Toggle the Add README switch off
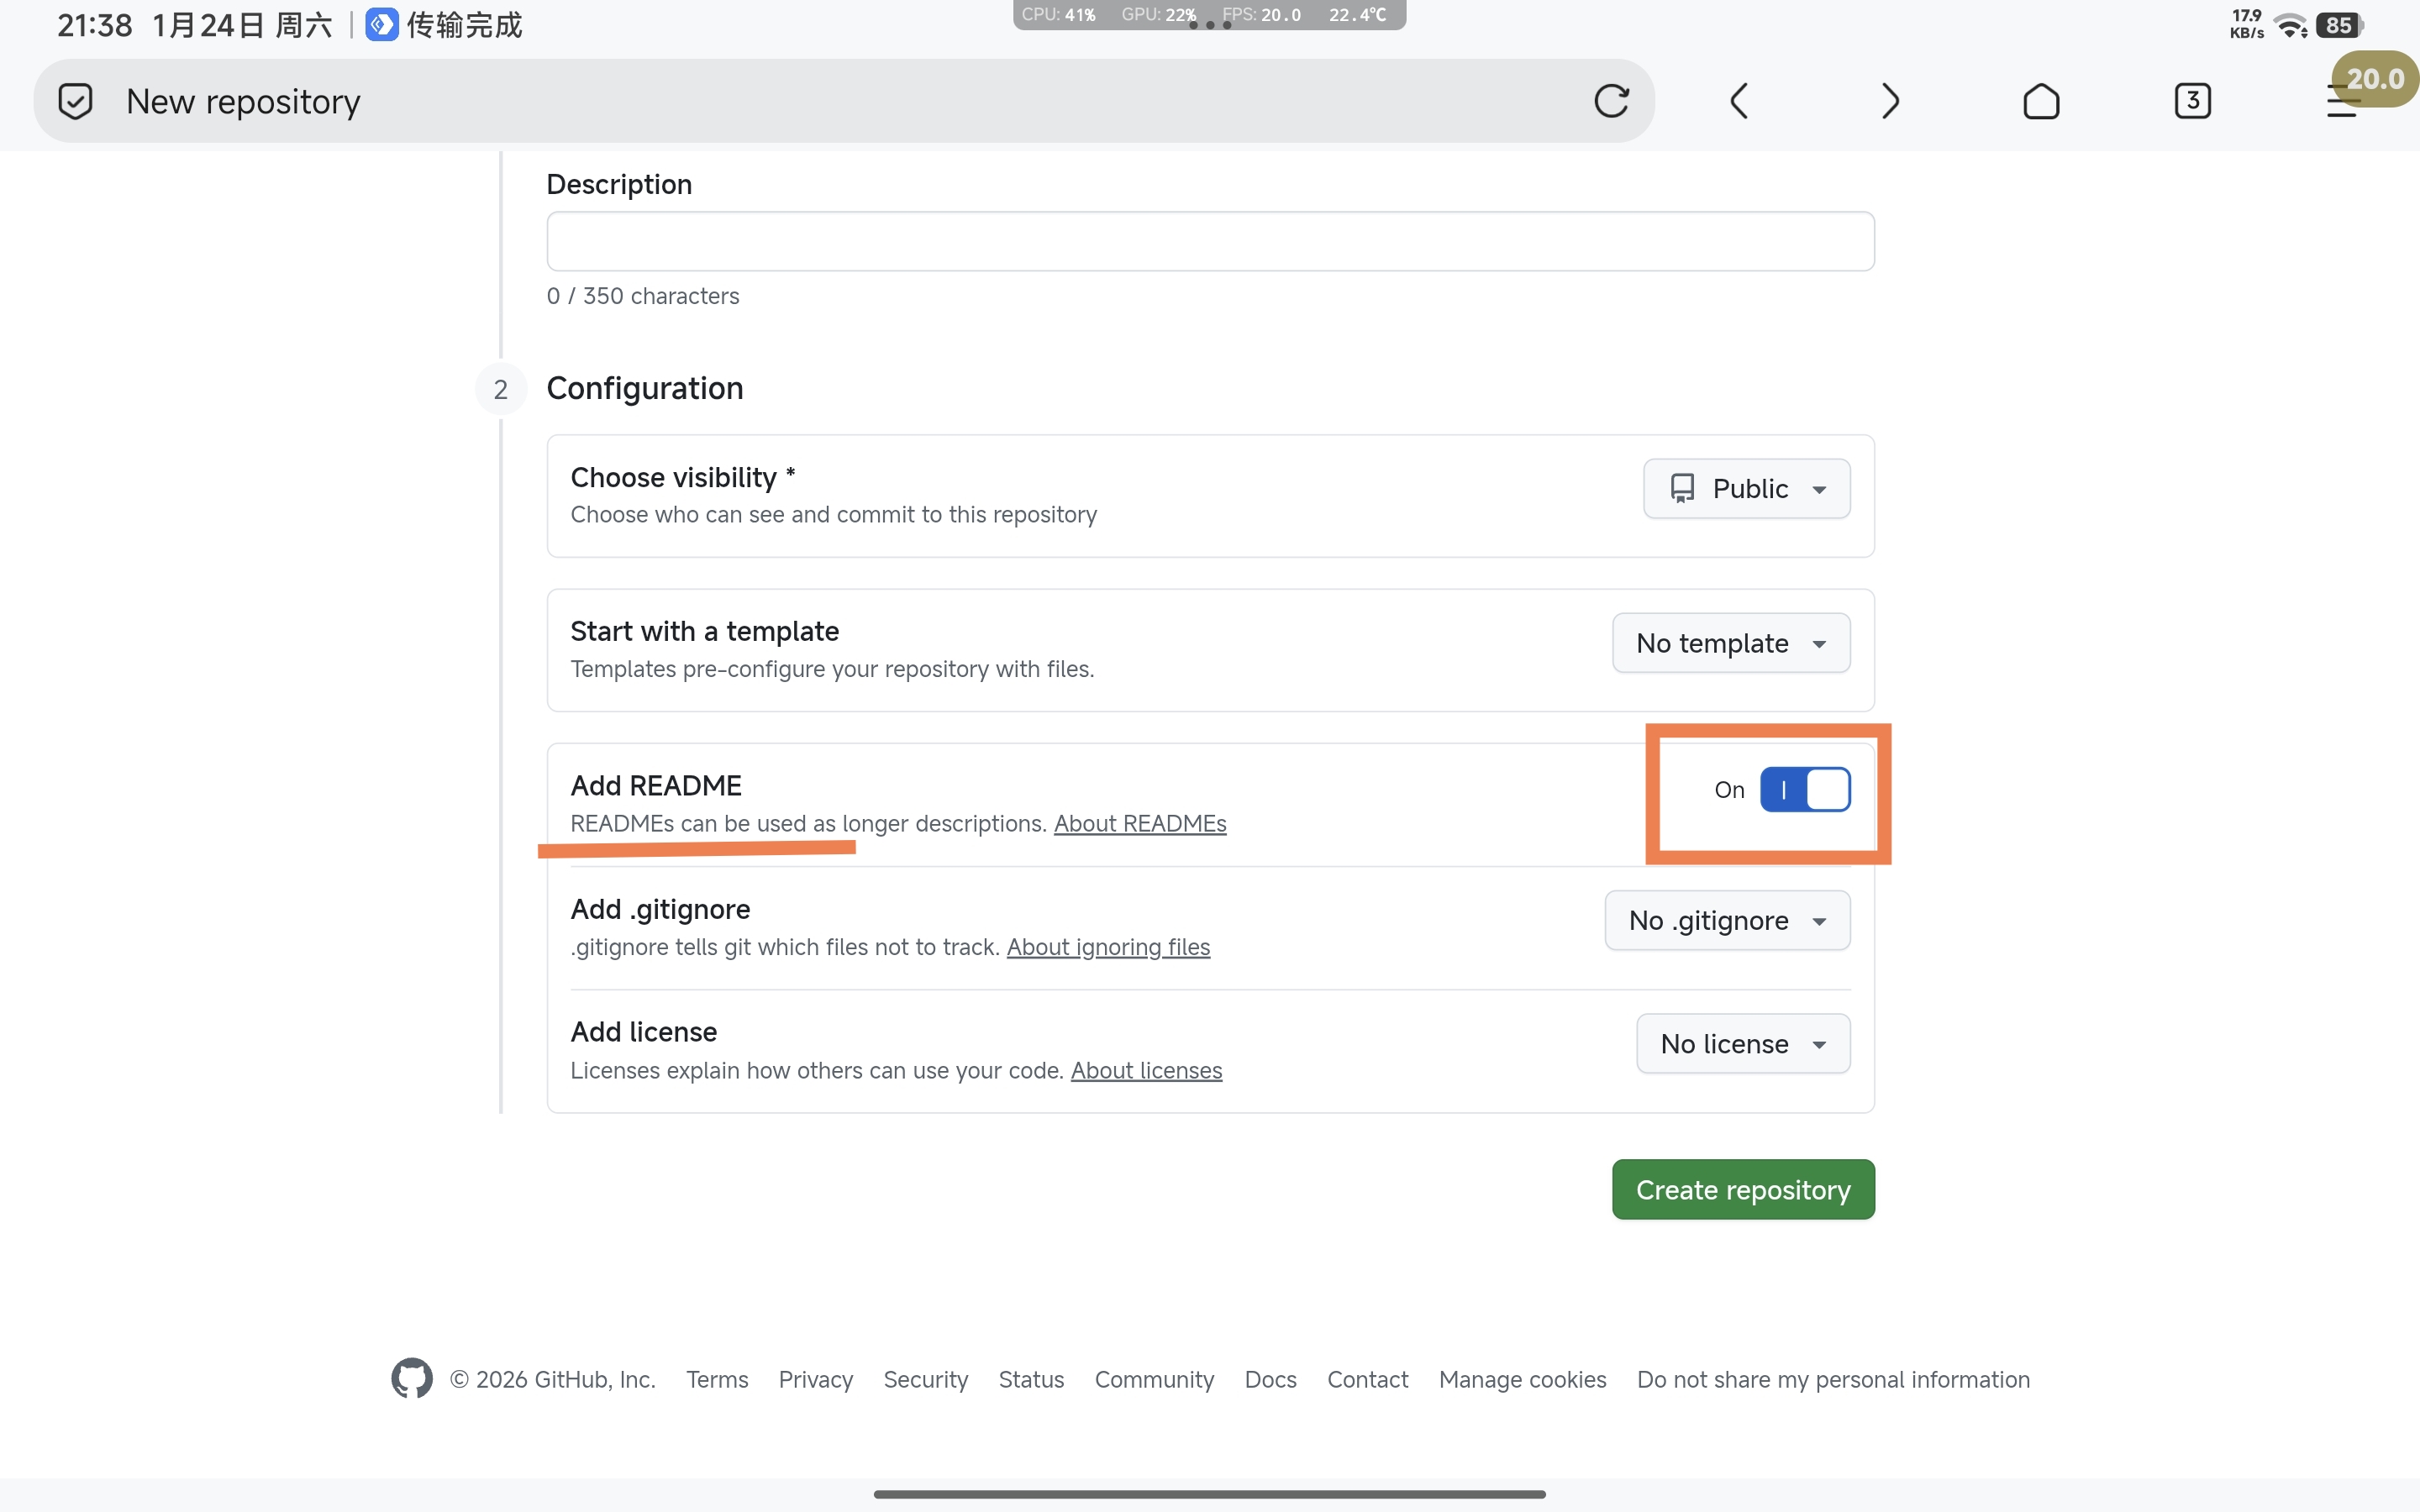Viewport: 2420px width, 1512px height. [1804, 789]
